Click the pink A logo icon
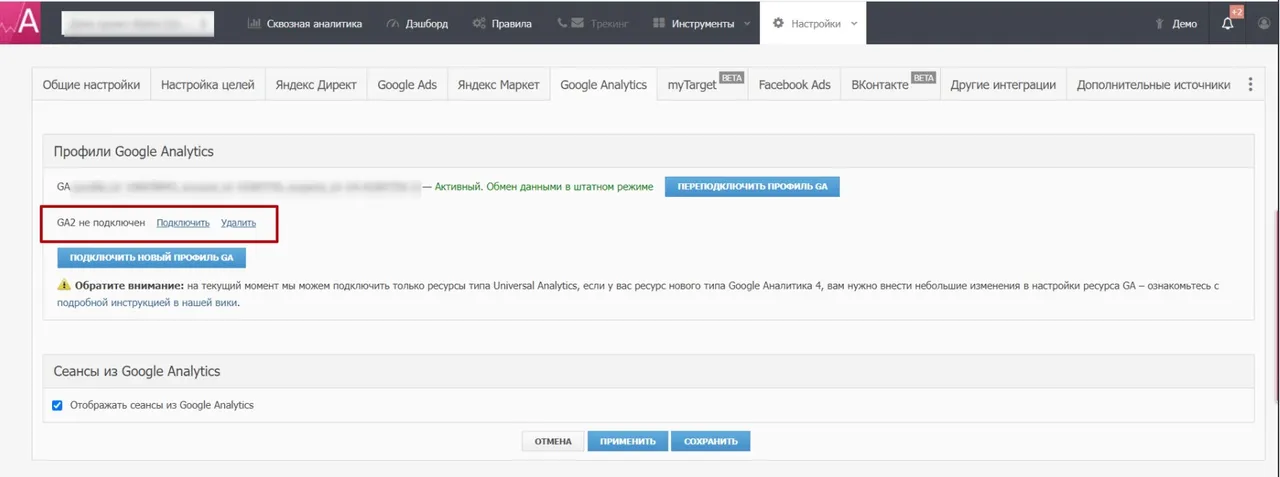Viewport: 1280px width, 477px height. [x=21, y=22]
